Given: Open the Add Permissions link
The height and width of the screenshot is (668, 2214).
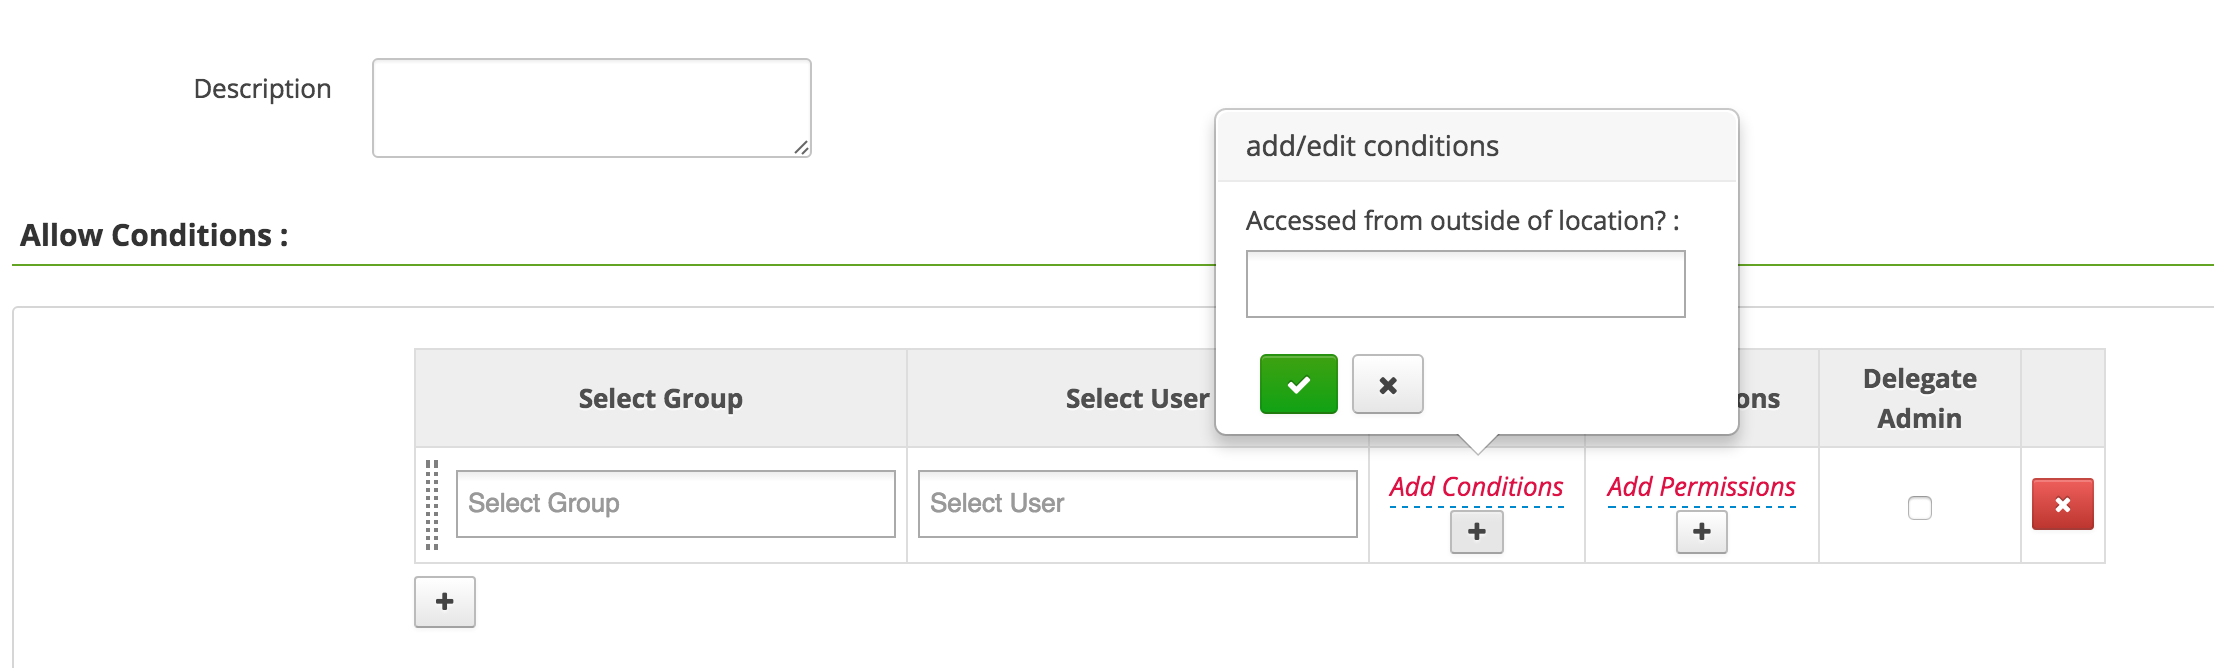Looking at the screenshot, I should coord(1700,487).
